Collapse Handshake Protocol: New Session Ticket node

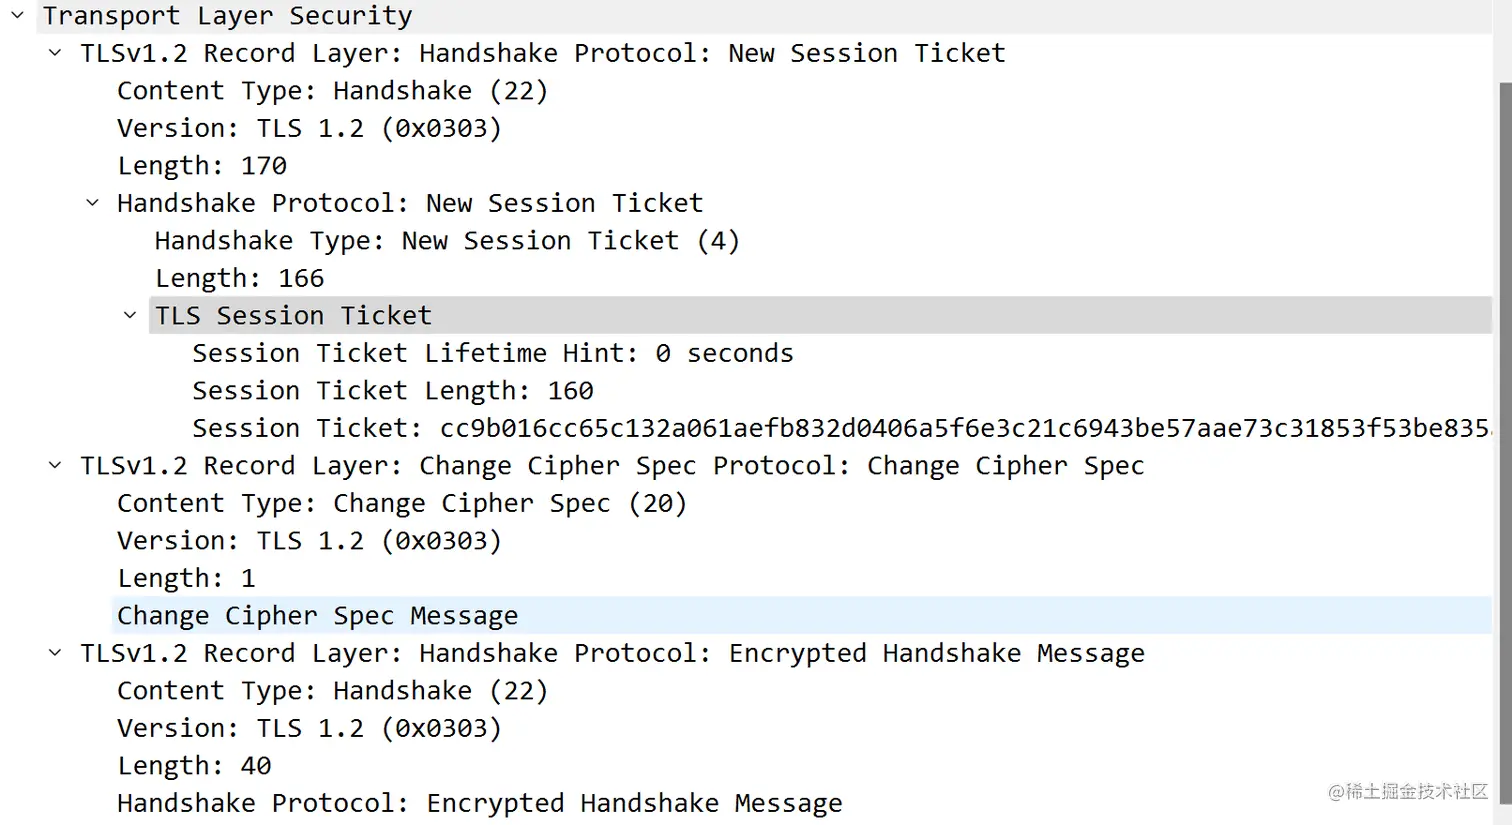pyautogui.click(x=92, y=203)
